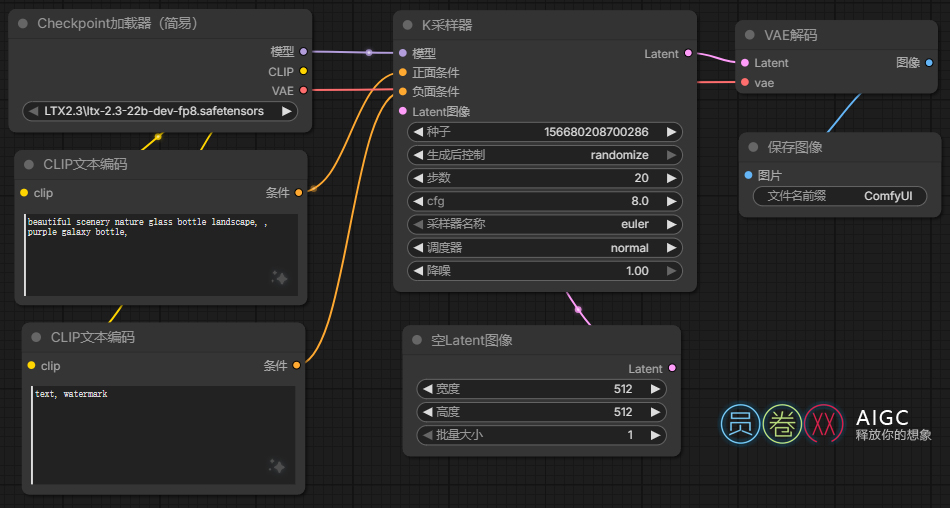This screenshot has height=508, width=950.
Task: Edit the 文件名前缀 ComfyUI field
Action: pyautogui.click(x=840, y=196)
